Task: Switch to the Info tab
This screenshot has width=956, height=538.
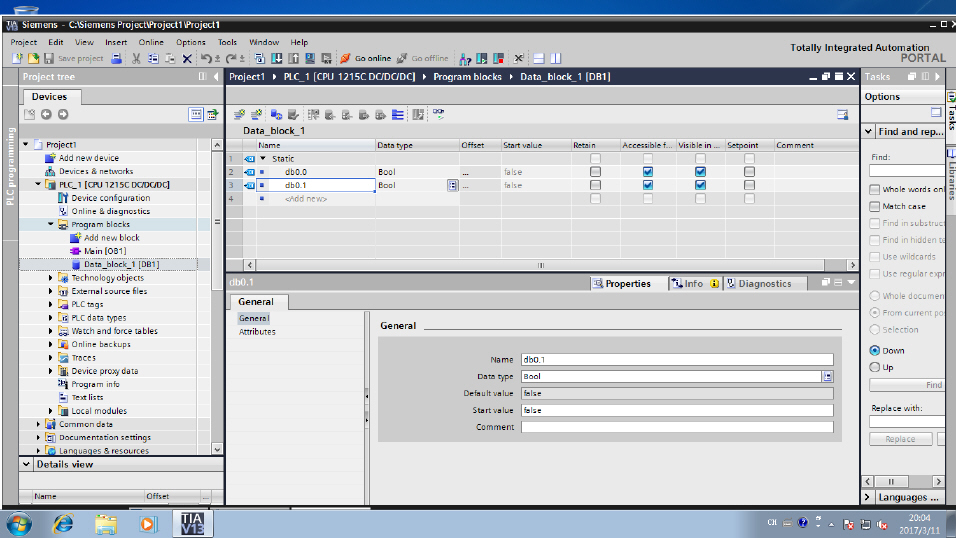Action: [x=694, y=284]
